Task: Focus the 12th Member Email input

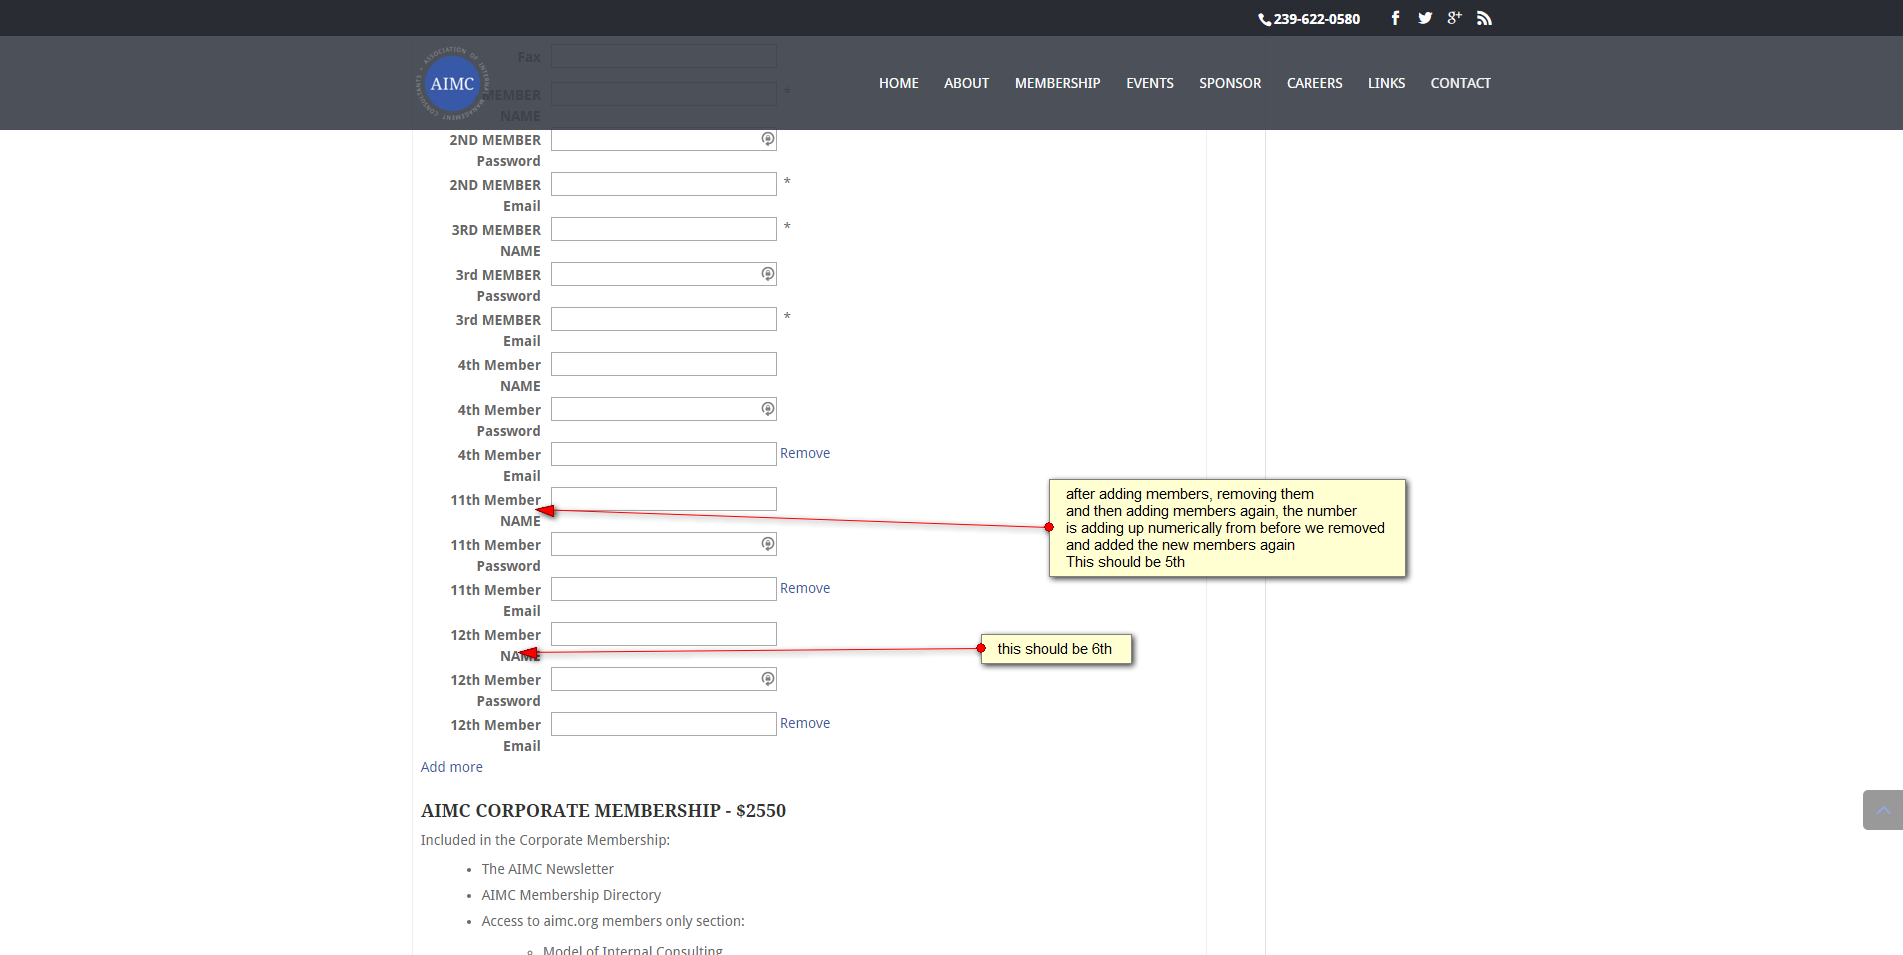Action: click(664, 724)
